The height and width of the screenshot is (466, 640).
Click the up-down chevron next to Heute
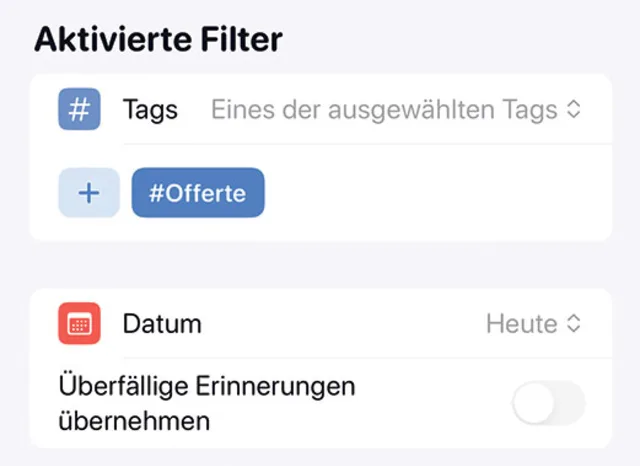(573, 324)
